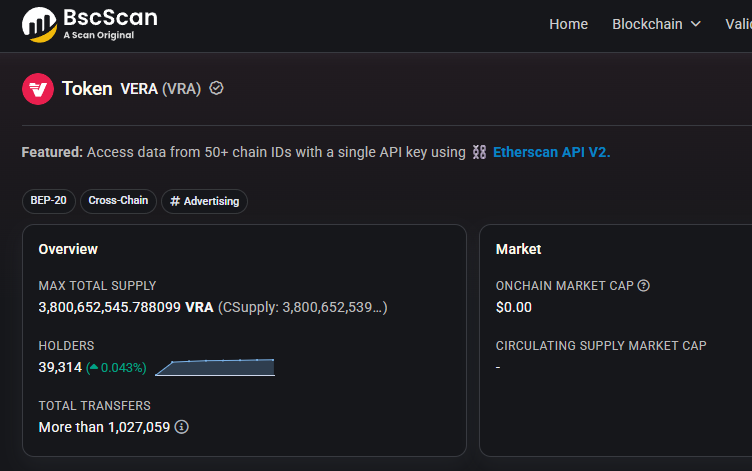Select the Cross-Chain tag

(x=118, y=201)
